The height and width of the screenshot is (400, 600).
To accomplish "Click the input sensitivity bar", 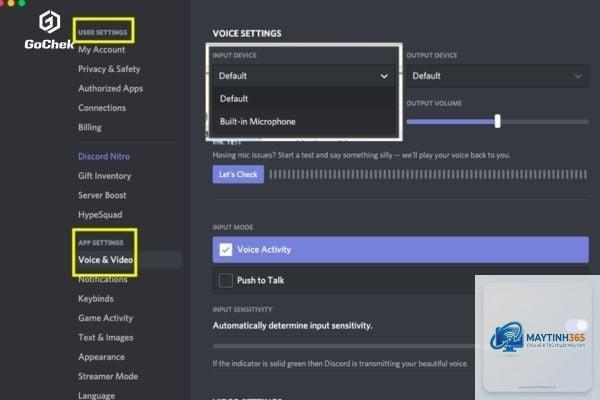I will click(x=344, y=346).
